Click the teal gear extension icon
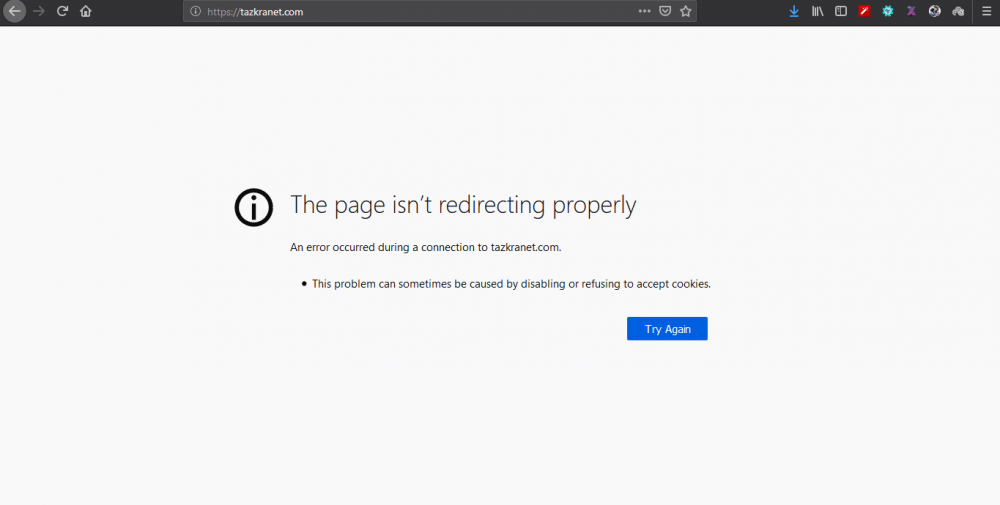Image resolution: width=1000 pixels, height=505 pixels. point(887,12)
